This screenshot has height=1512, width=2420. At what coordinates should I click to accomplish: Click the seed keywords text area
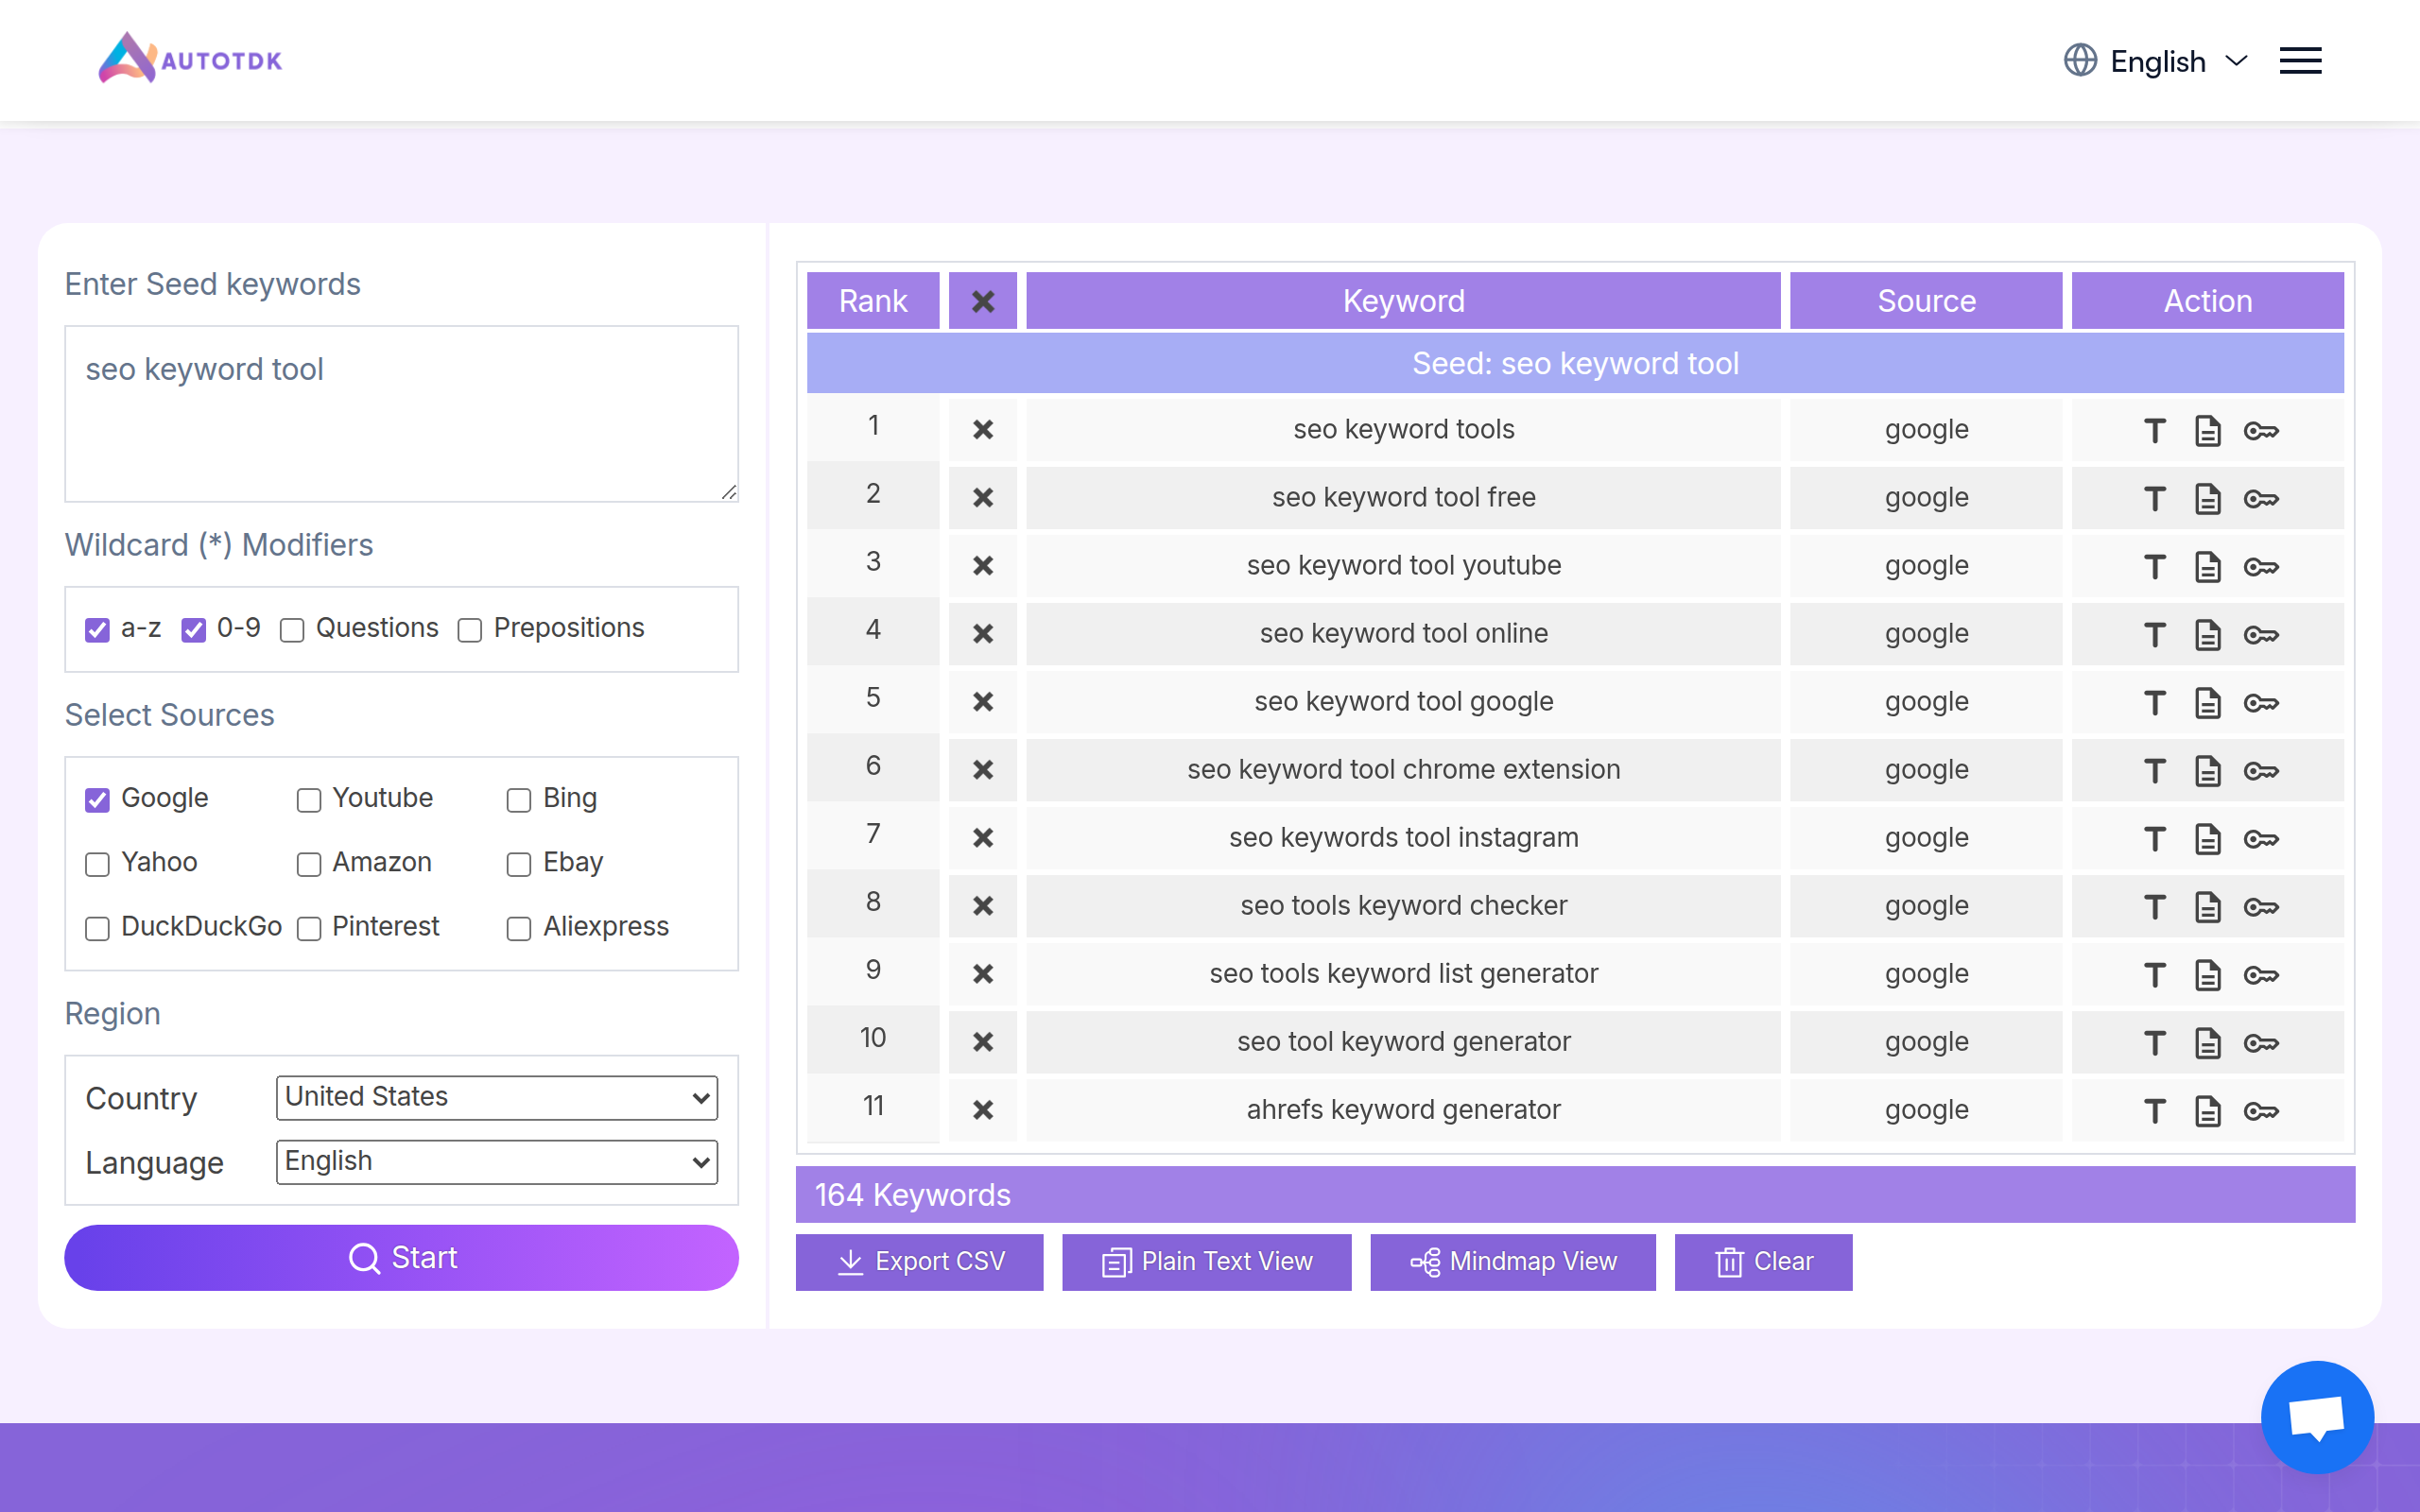pos(401,413)
